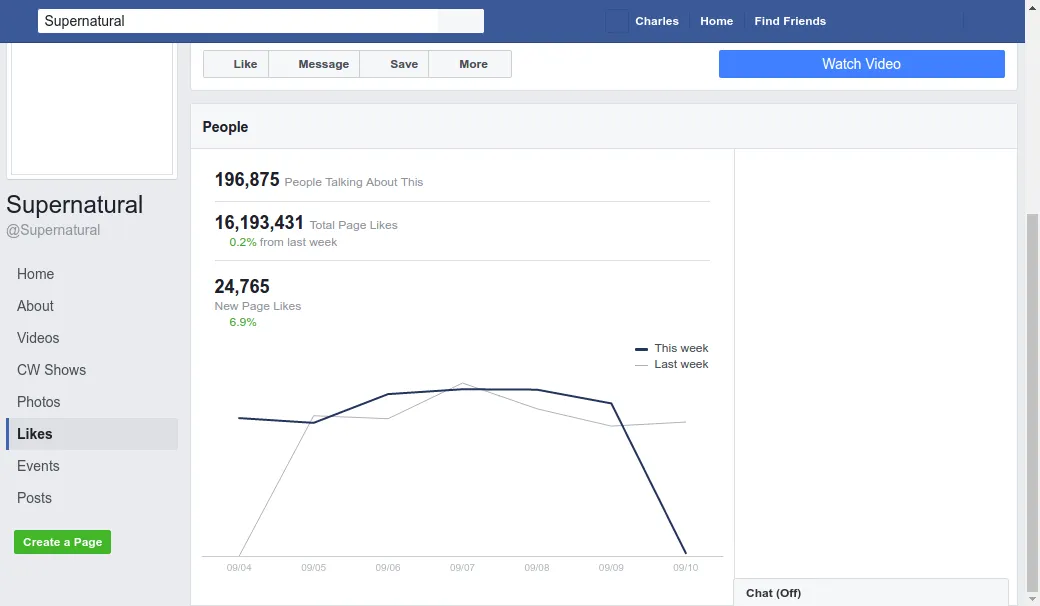
Task: Click the People section heading
Action: (225, 127)
